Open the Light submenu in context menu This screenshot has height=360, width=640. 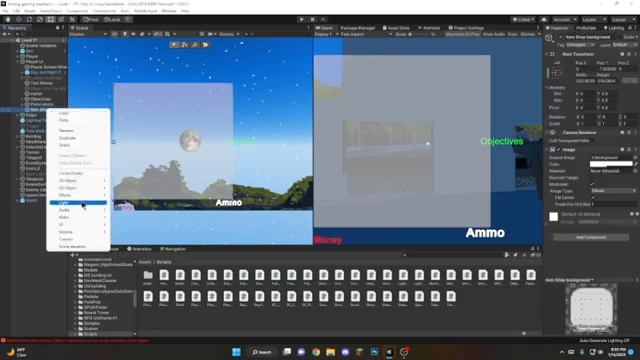(x=78, y=203)
